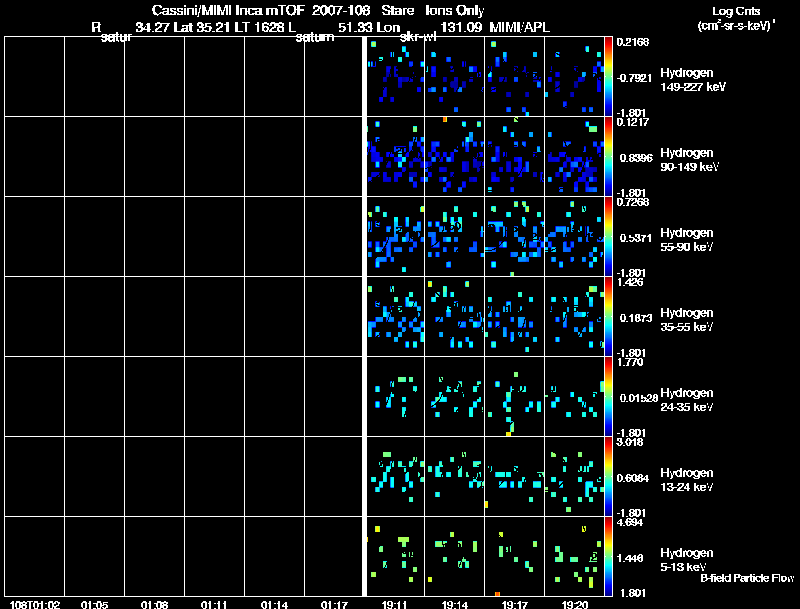This screenshot has height=609, width=800.
Task: Select the 19:14 panel of Hydrogen 90-149 keV
Action: pos(455,156)
